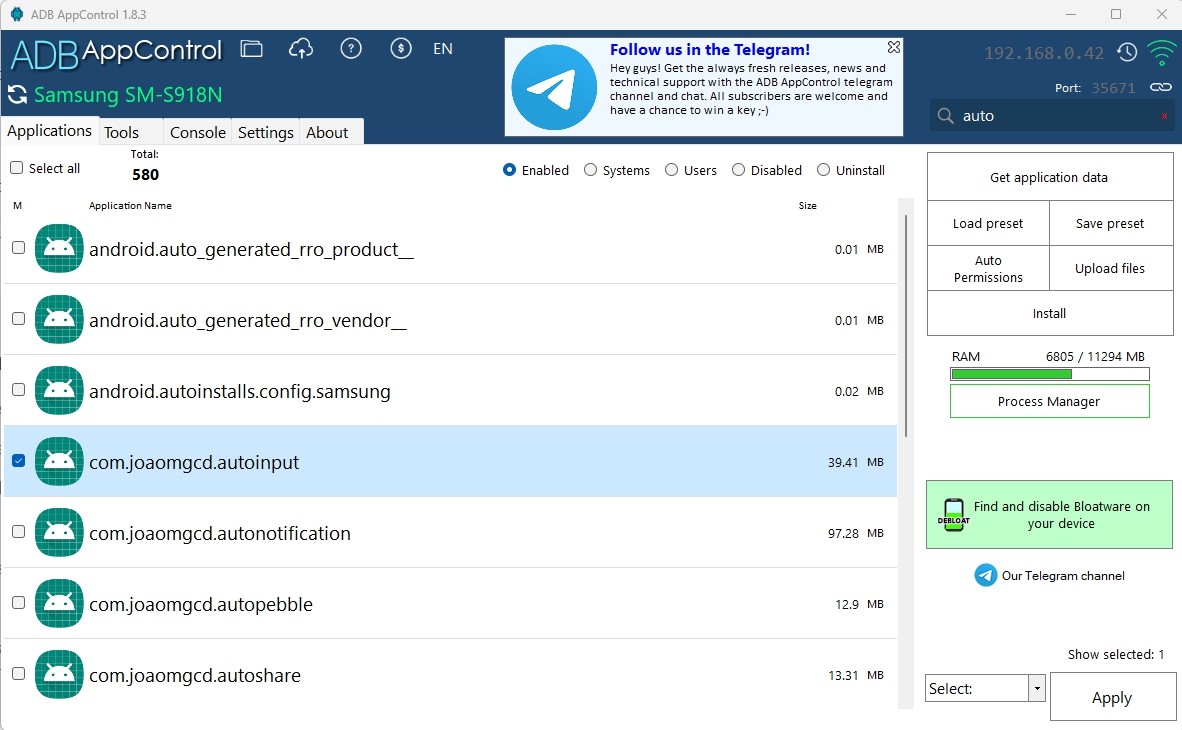The image size is (1182, 730).
Task: Open help question mark icon
Action: pyautogui.click(x=351, y=49)
